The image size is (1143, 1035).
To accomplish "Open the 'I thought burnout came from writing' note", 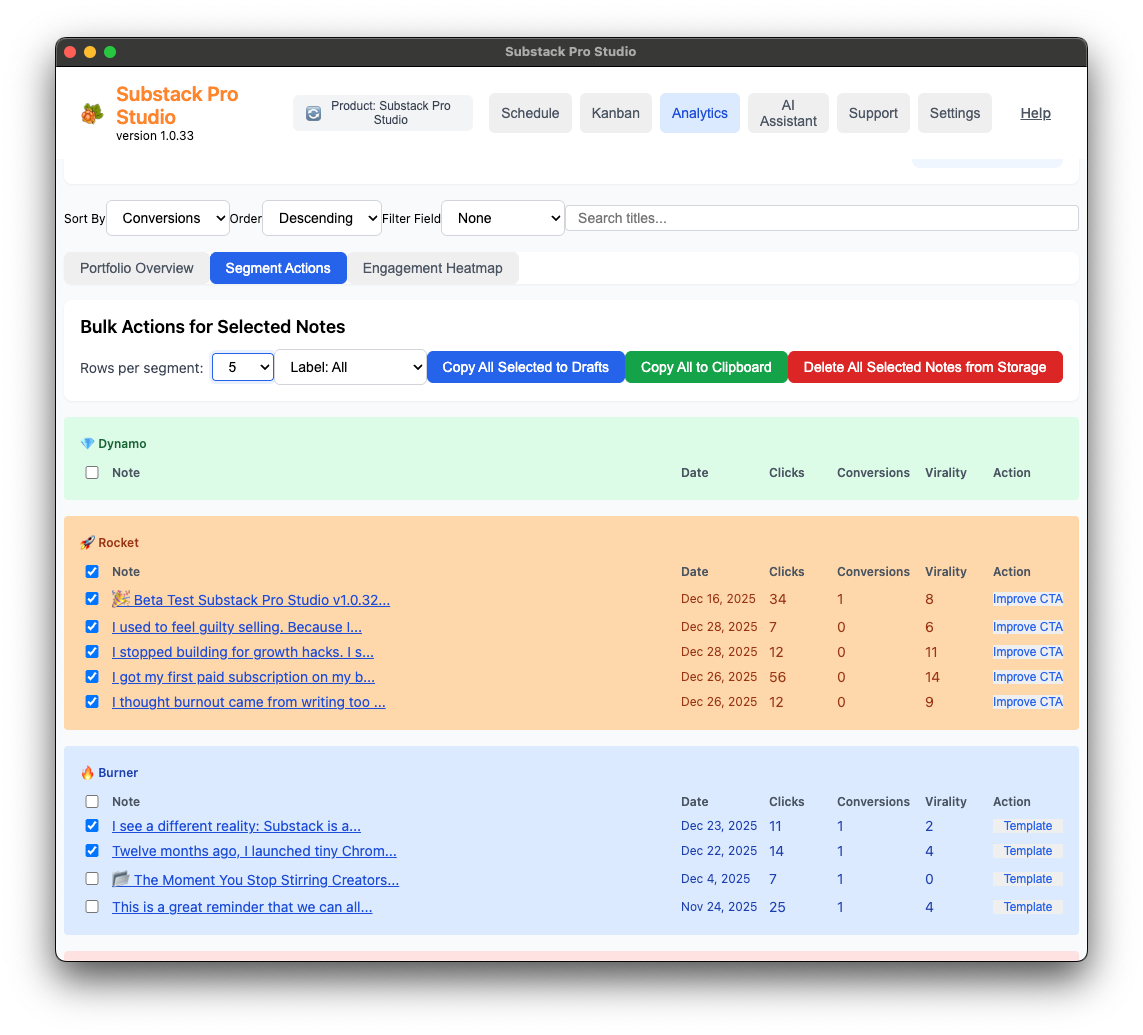I will pyautogui.click(x=248, y=702).
